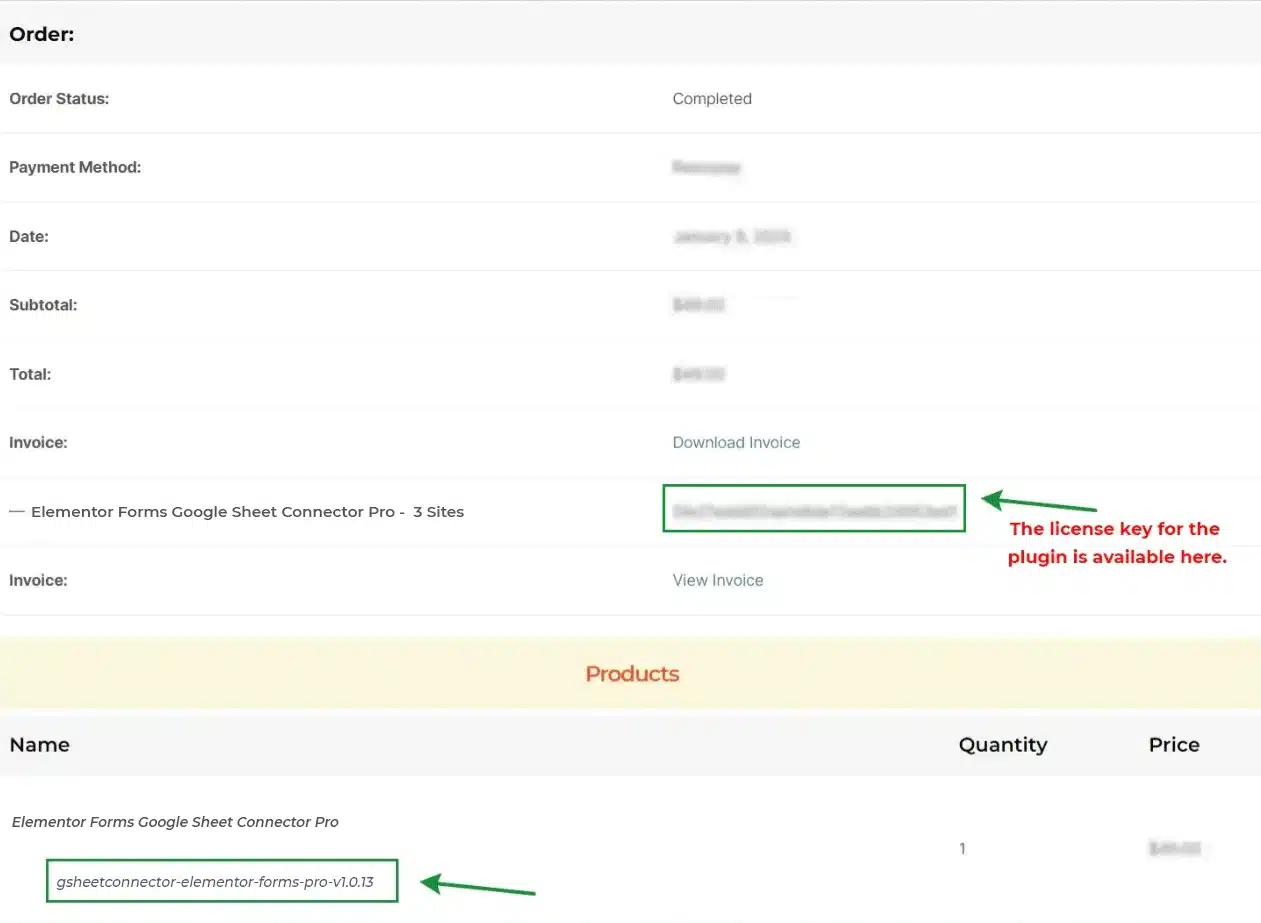Click the red license key annotation text
Viewport: 1261px width, 923px height.
[x=1116, y=543]
